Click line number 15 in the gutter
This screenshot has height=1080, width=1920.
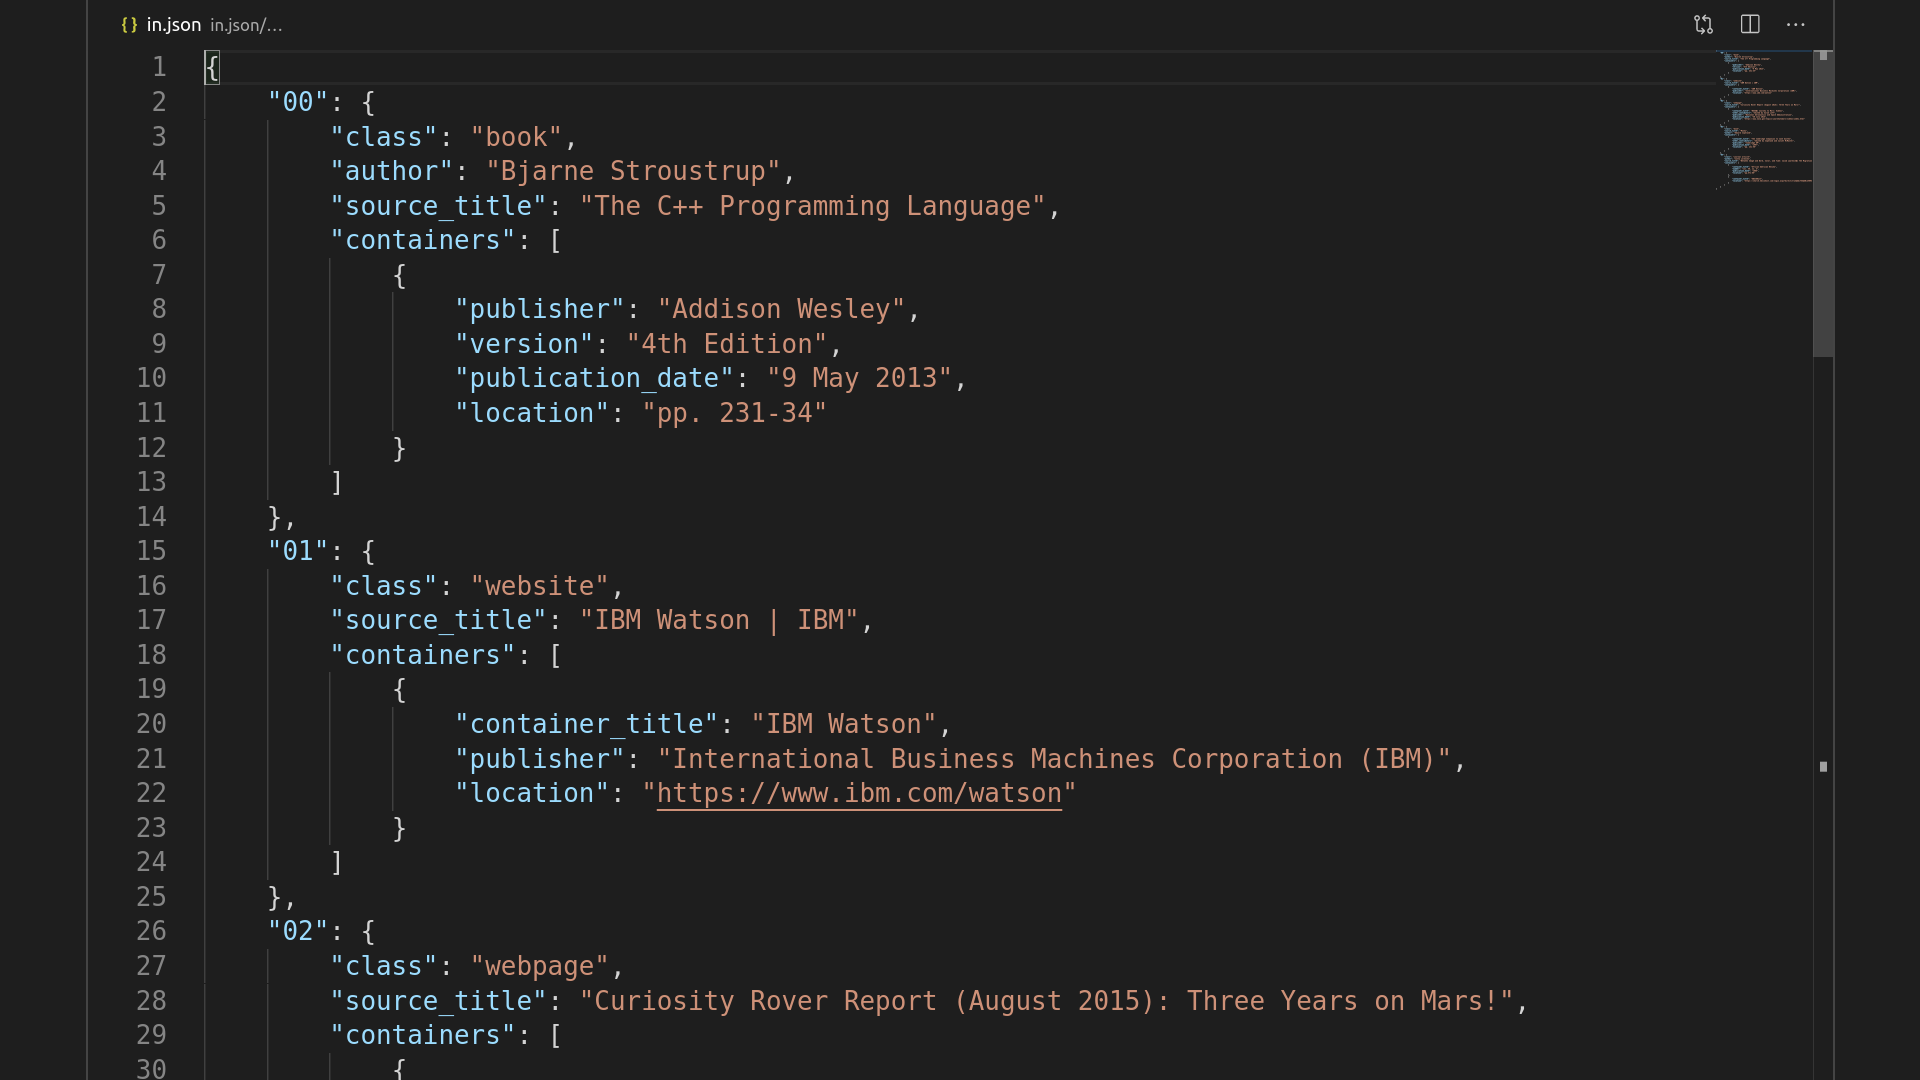pyautogui.click(x=152, y=551)
